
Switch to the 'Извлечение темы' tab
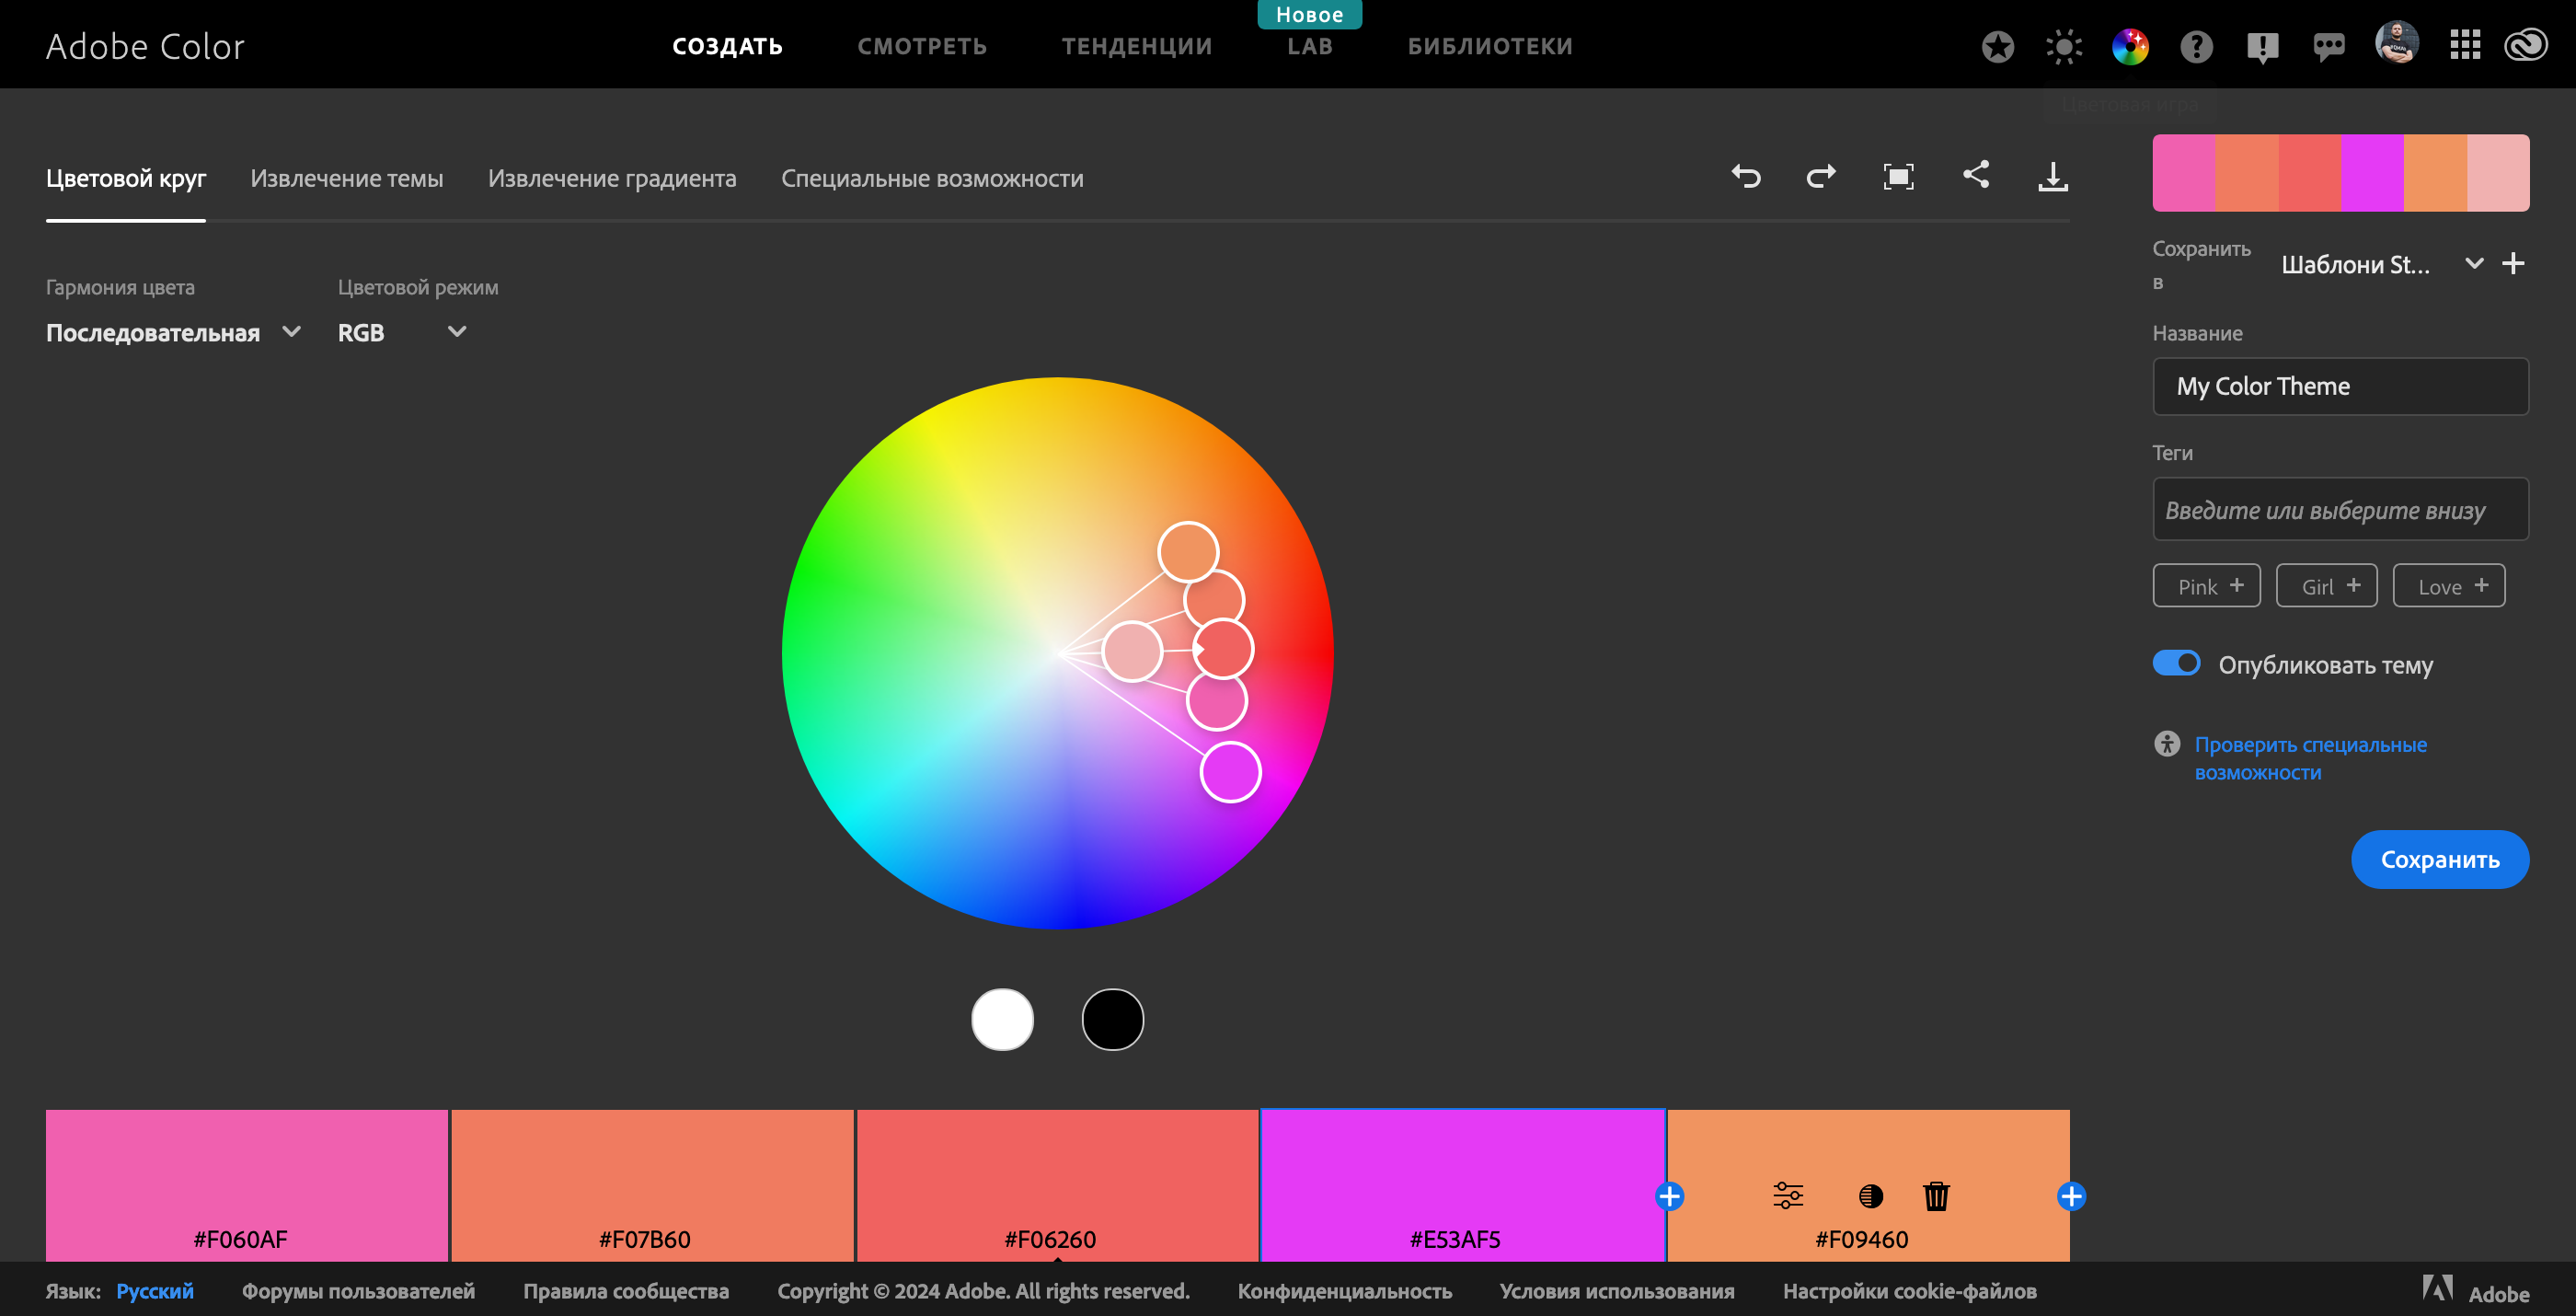pos(346,177)
